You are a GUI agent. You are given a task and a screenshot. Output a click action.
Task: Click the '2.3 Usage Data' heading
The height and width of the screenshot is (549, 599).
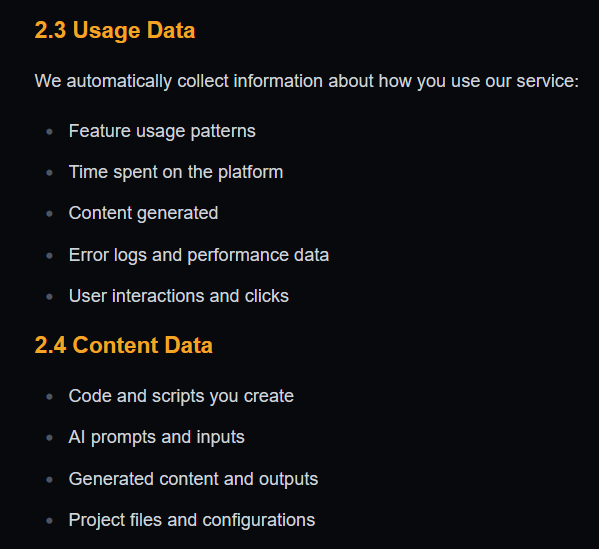click(115, 30)
